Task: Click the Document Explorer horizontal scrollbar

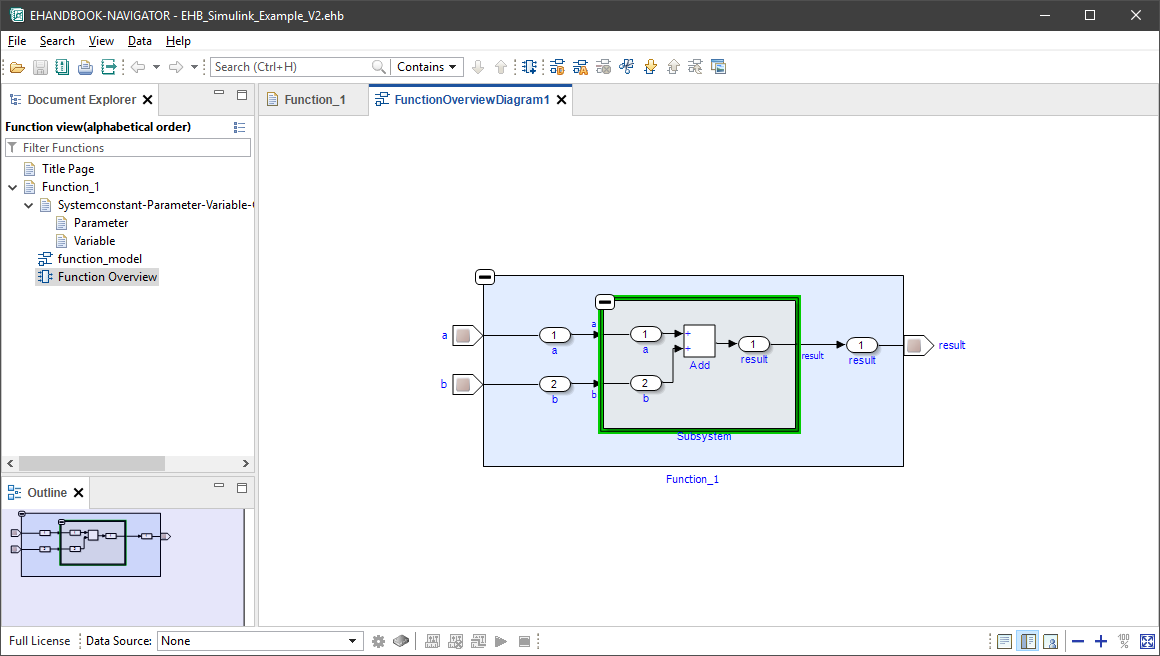Action: [x=91, y=464]
